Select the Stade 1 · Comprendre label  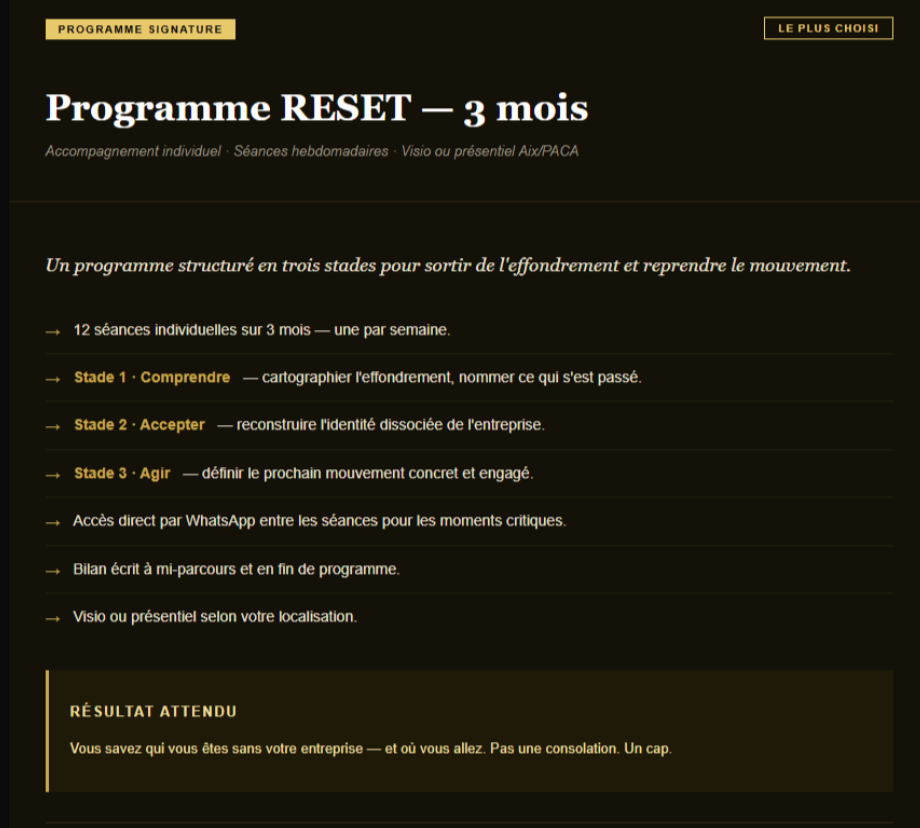click(152, 377)
